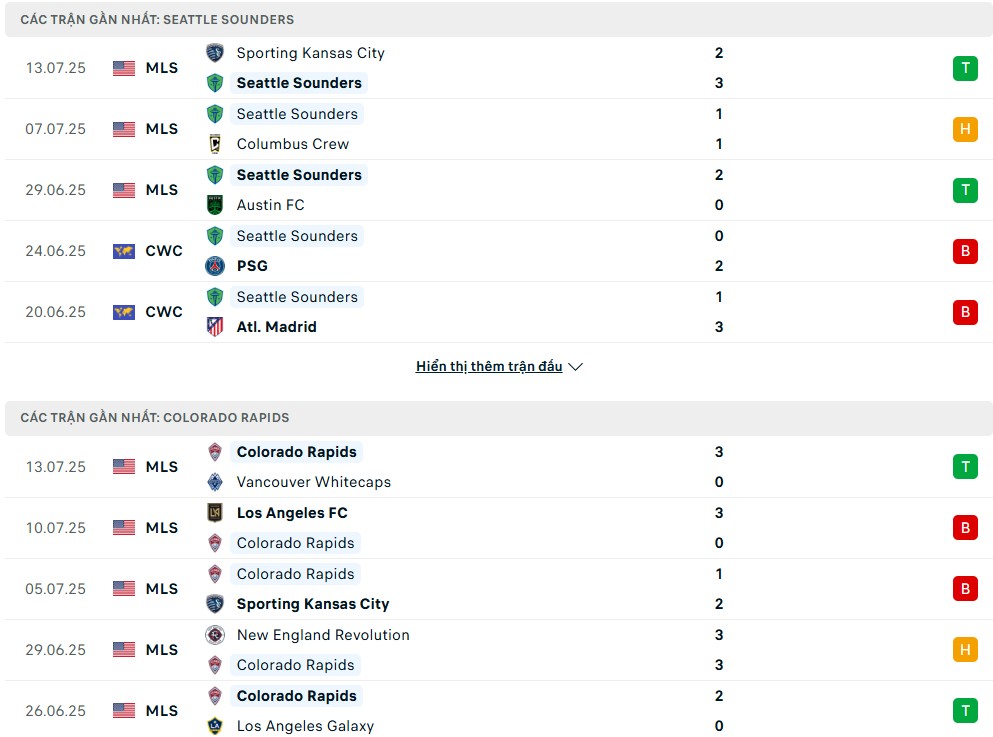Select the red B badge for the Los Angeles FC match
This screenshot has height=737, width=993.
point(965,527)
